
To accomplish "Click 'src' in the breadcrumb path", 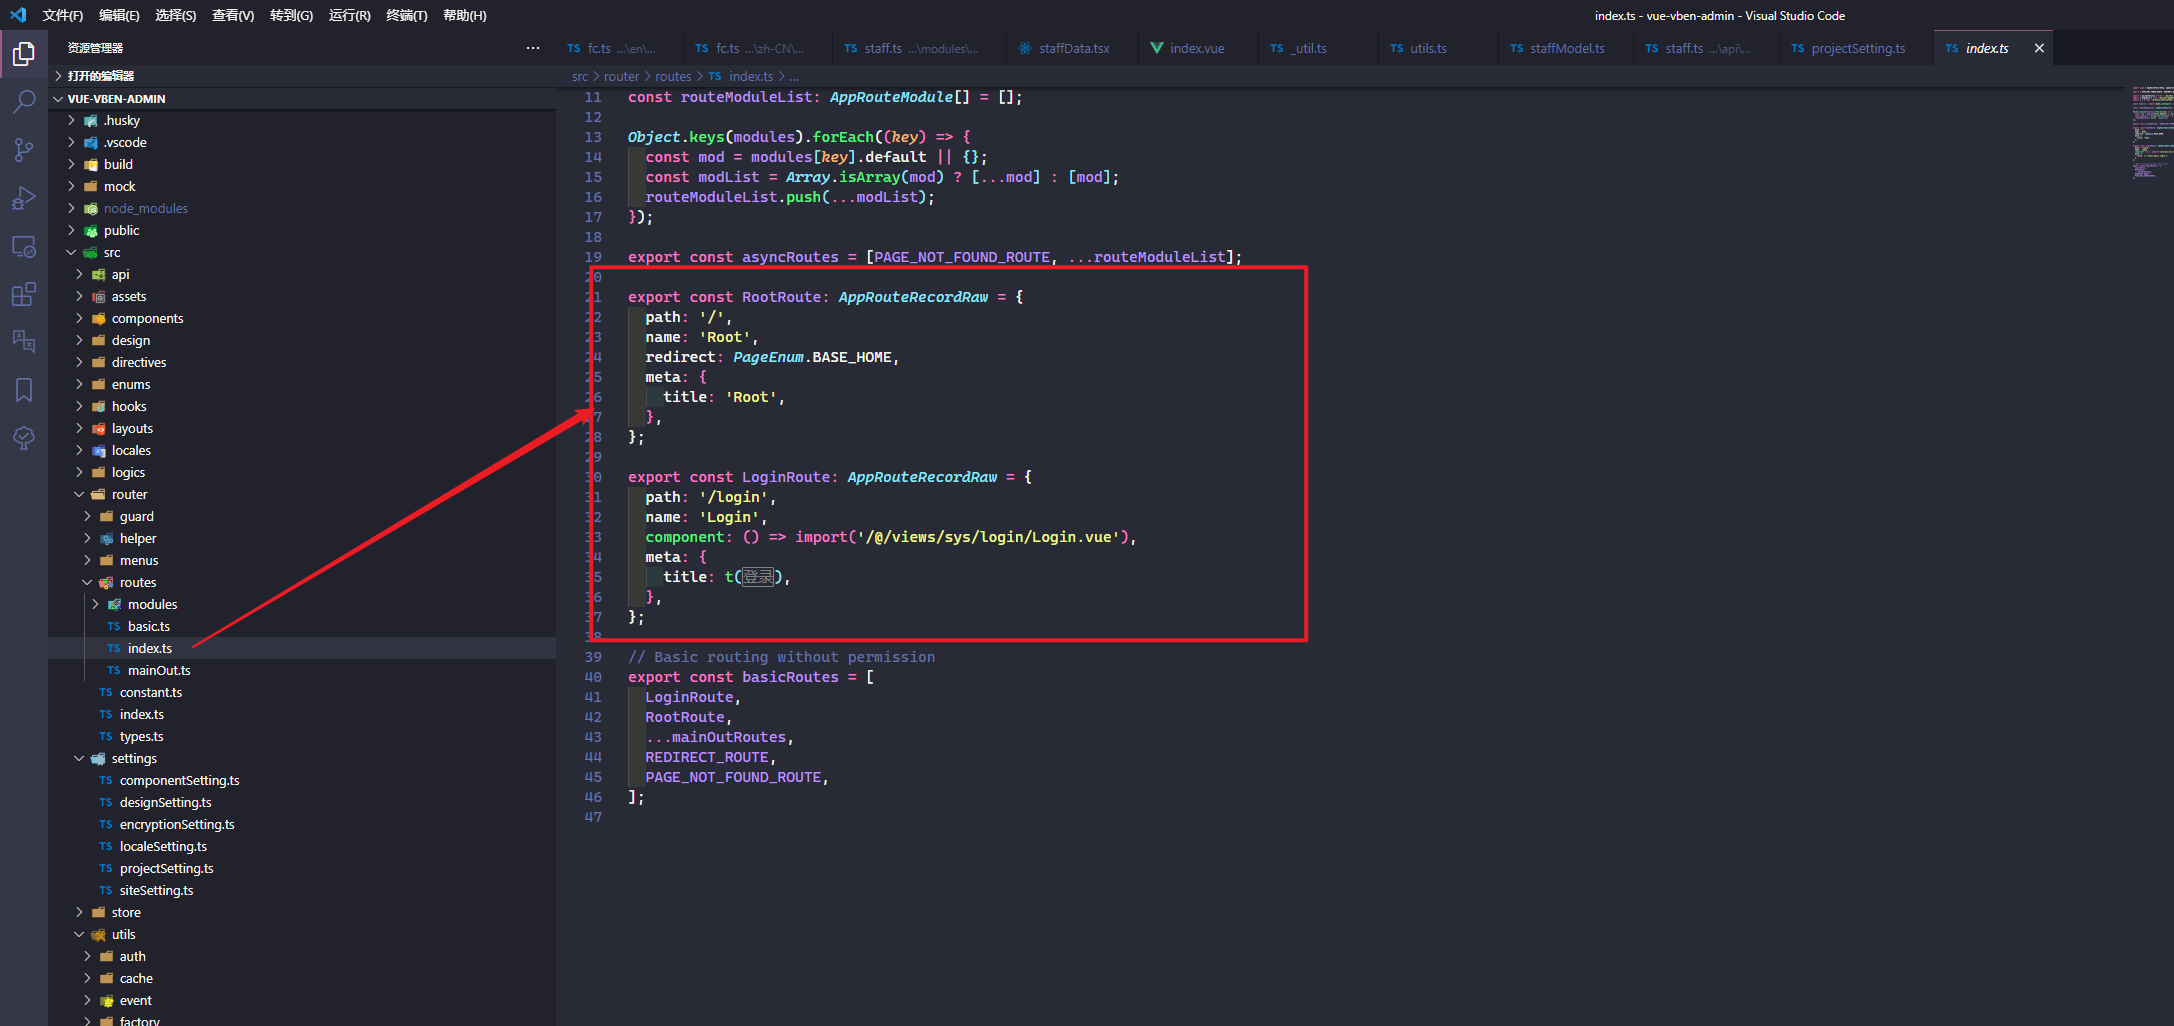I will click(x=580, y=76).
